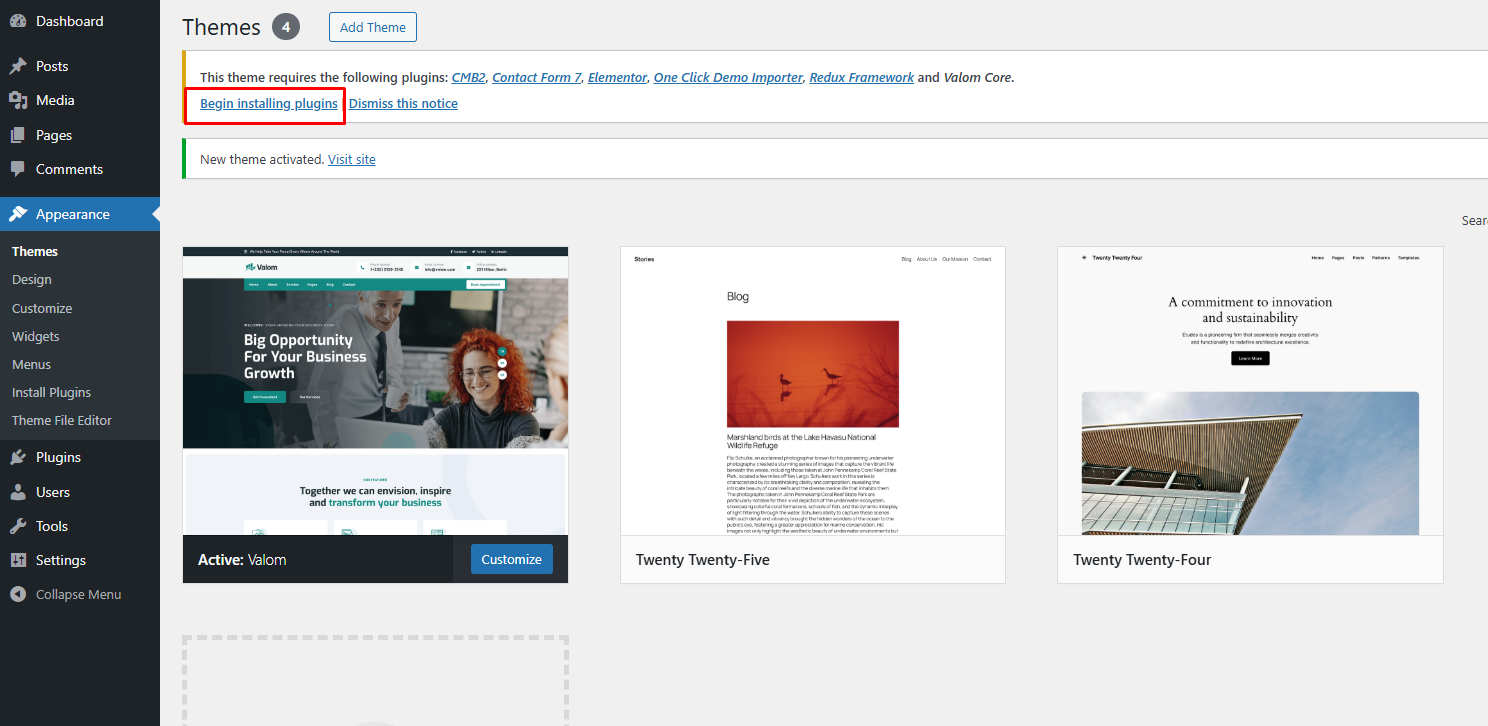
Task: Open the Widgets submenu item
Action: coord(36,336)
